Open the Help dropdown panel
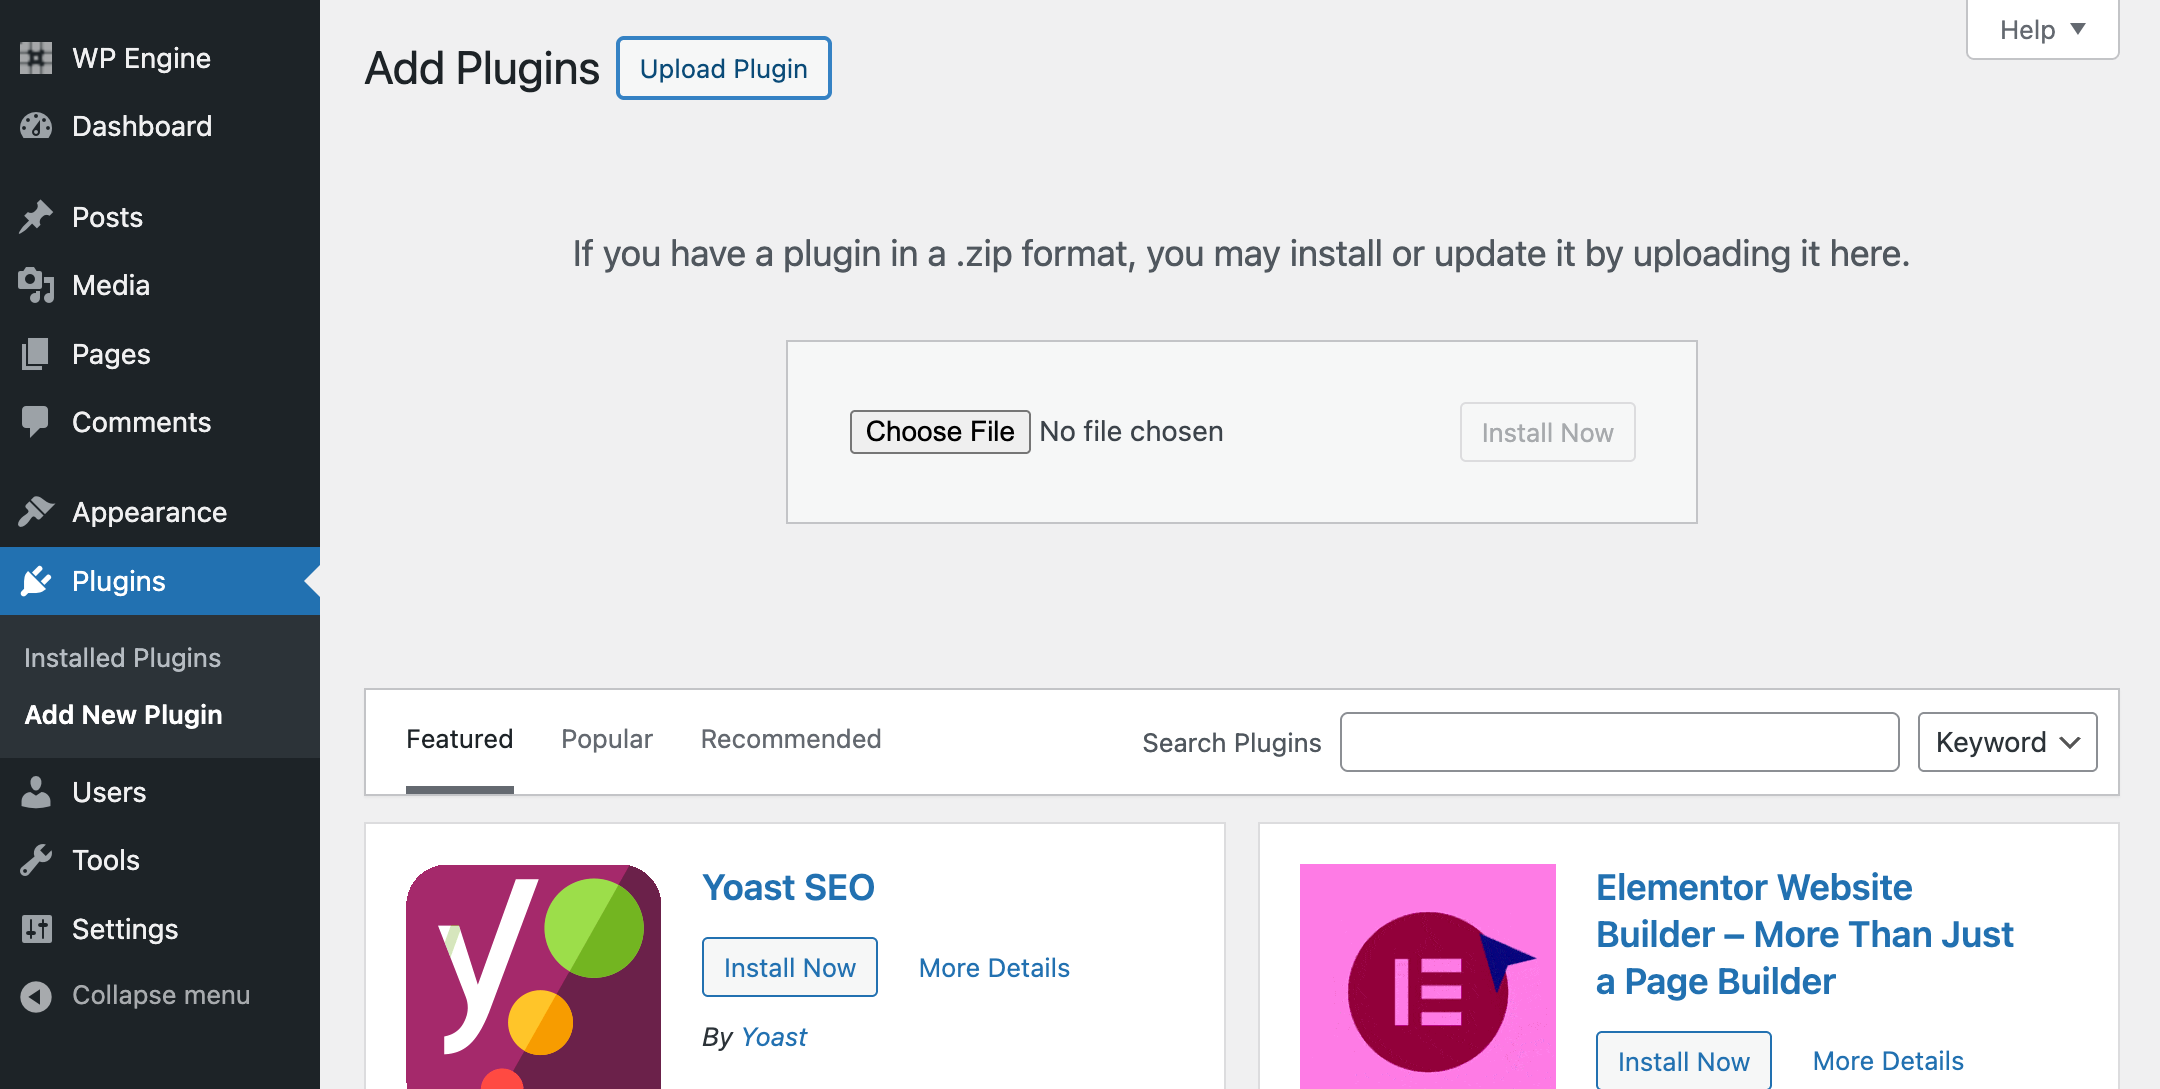2160x1089 pixels. [x=2041, y=29]
